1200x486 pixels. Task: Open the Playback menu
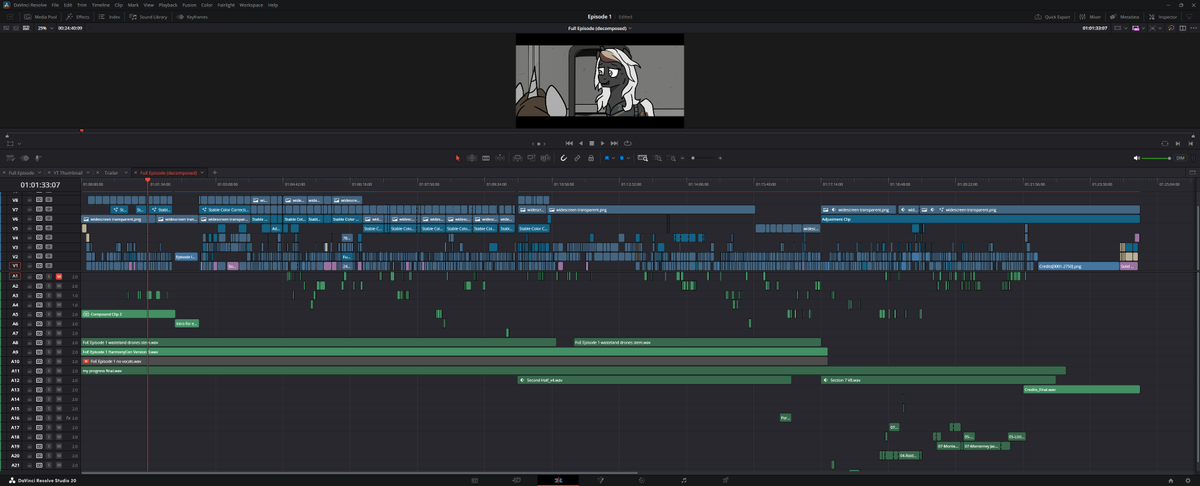point(167,5)
